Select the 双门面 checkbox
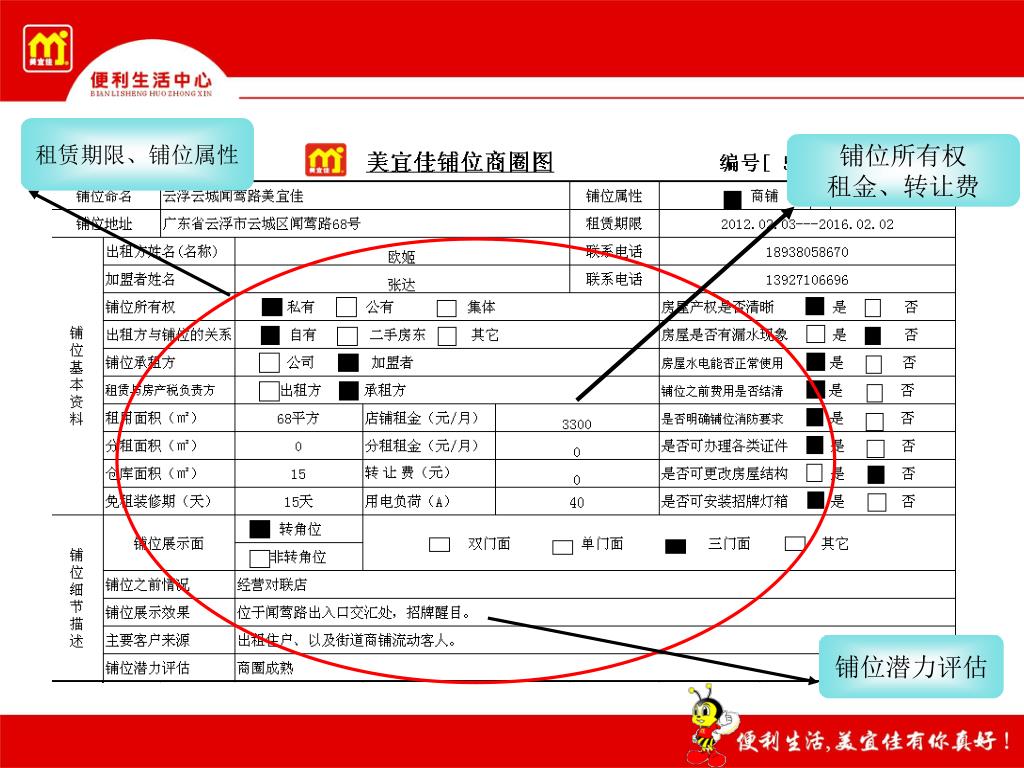The image size is (1024, 768). click(440, 544)
